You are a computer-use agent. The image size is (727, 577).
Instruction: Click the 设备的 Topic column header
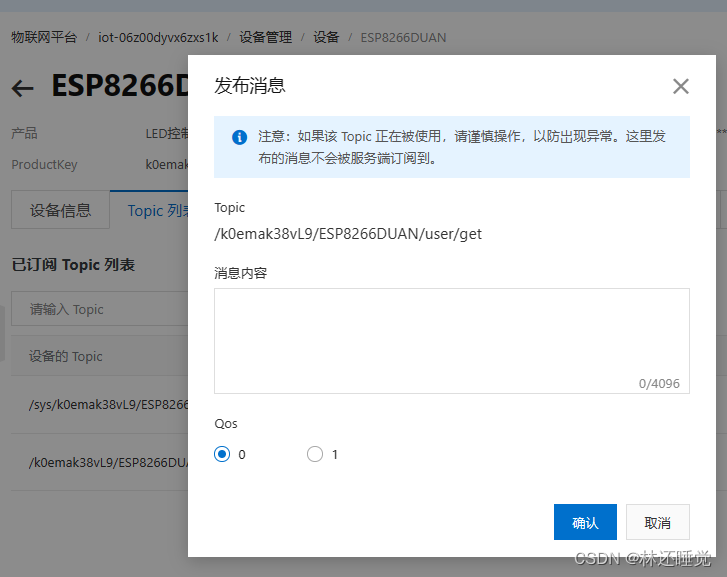pyautogui.click(x=66, y=356)
